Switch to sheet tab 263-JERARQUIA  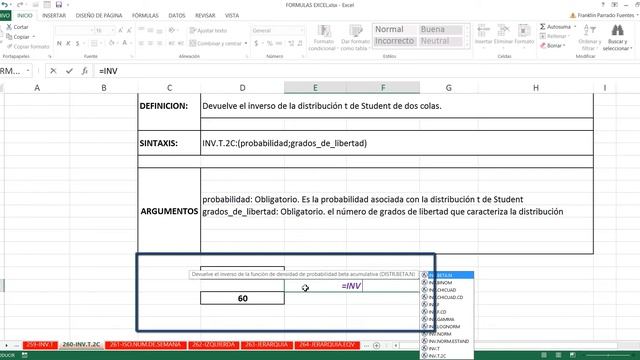coord(267,345)
